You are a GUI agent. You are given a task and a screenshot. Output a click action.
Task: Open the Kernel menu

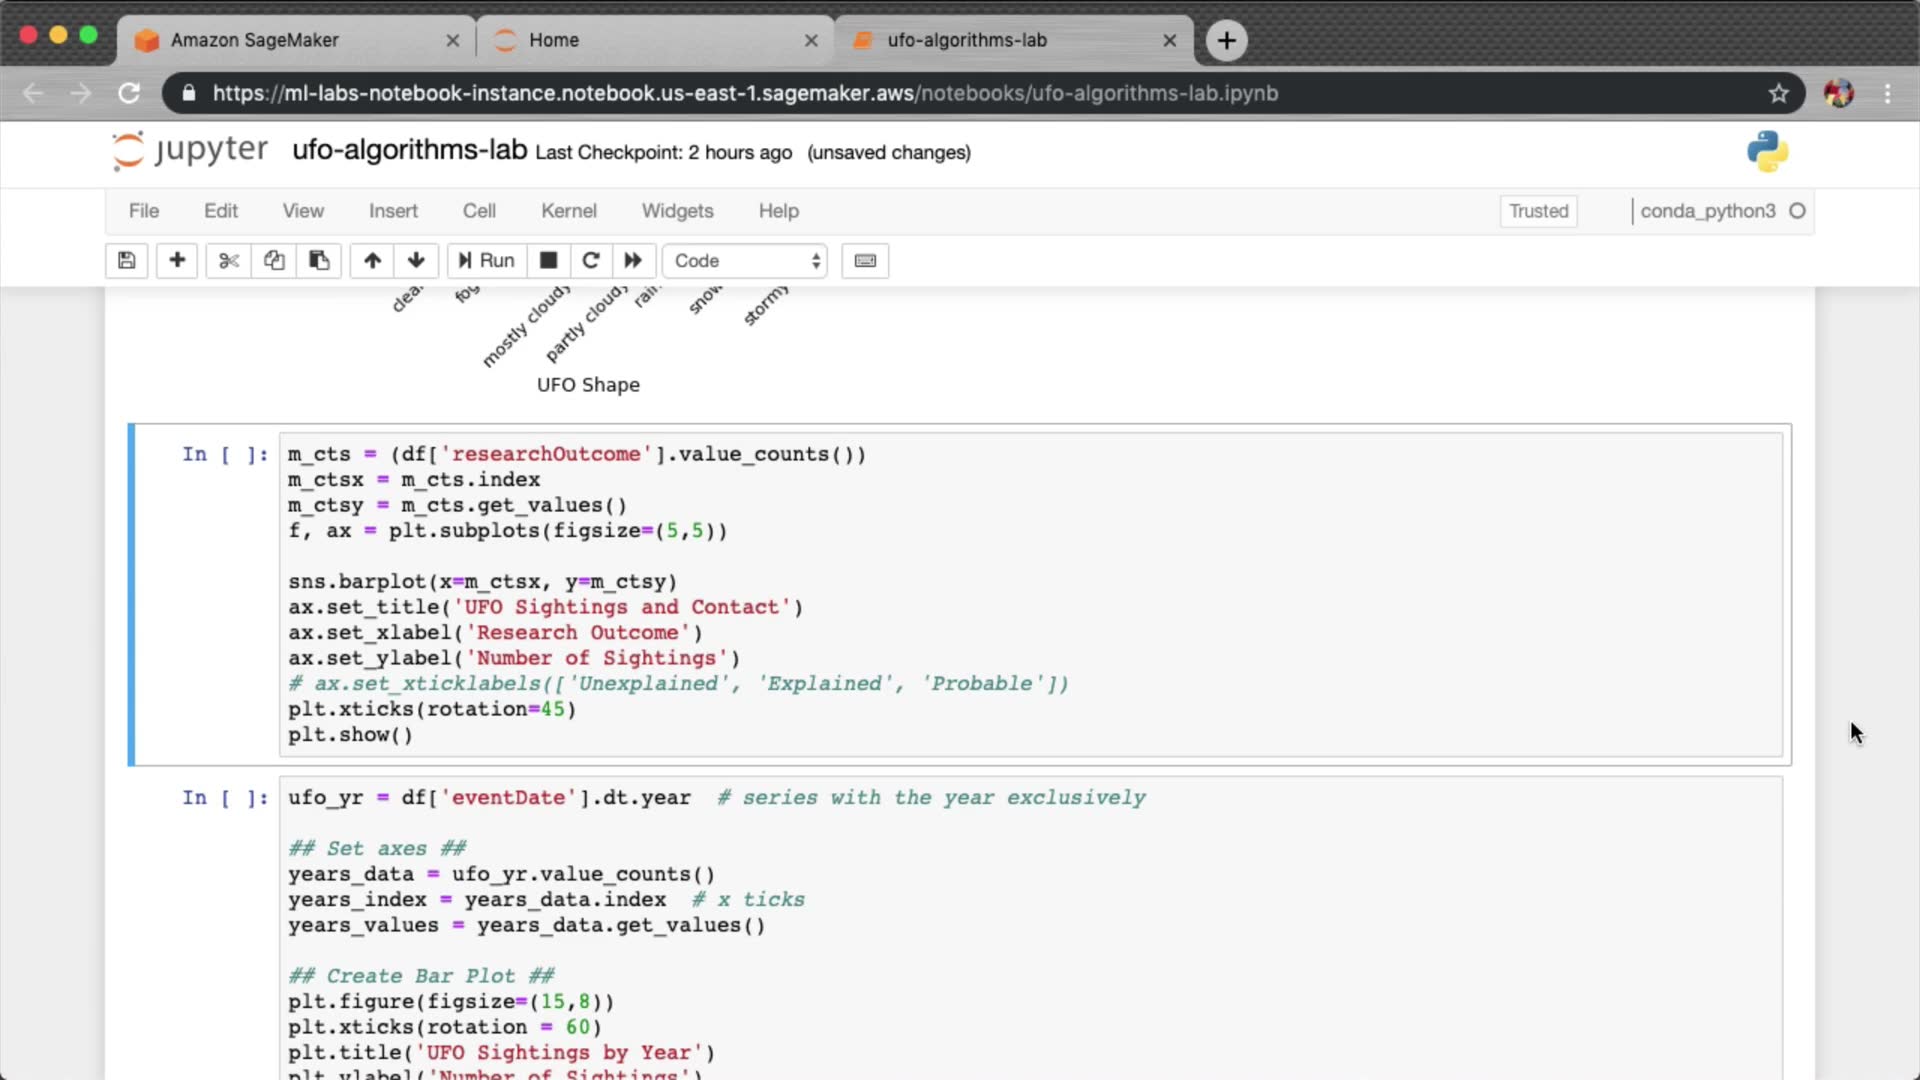[x=568, y=211]
